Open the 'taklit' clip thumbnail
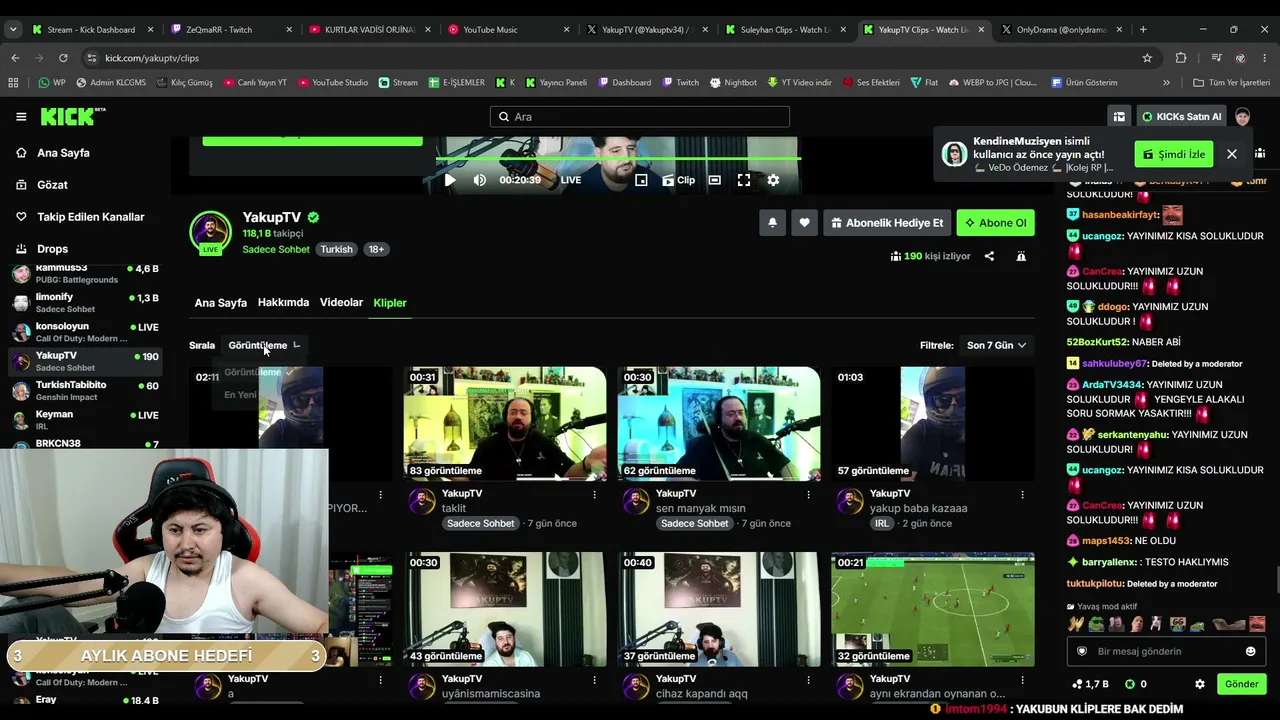The height and width of the screenshot is (720, 1280). [505, 424]
